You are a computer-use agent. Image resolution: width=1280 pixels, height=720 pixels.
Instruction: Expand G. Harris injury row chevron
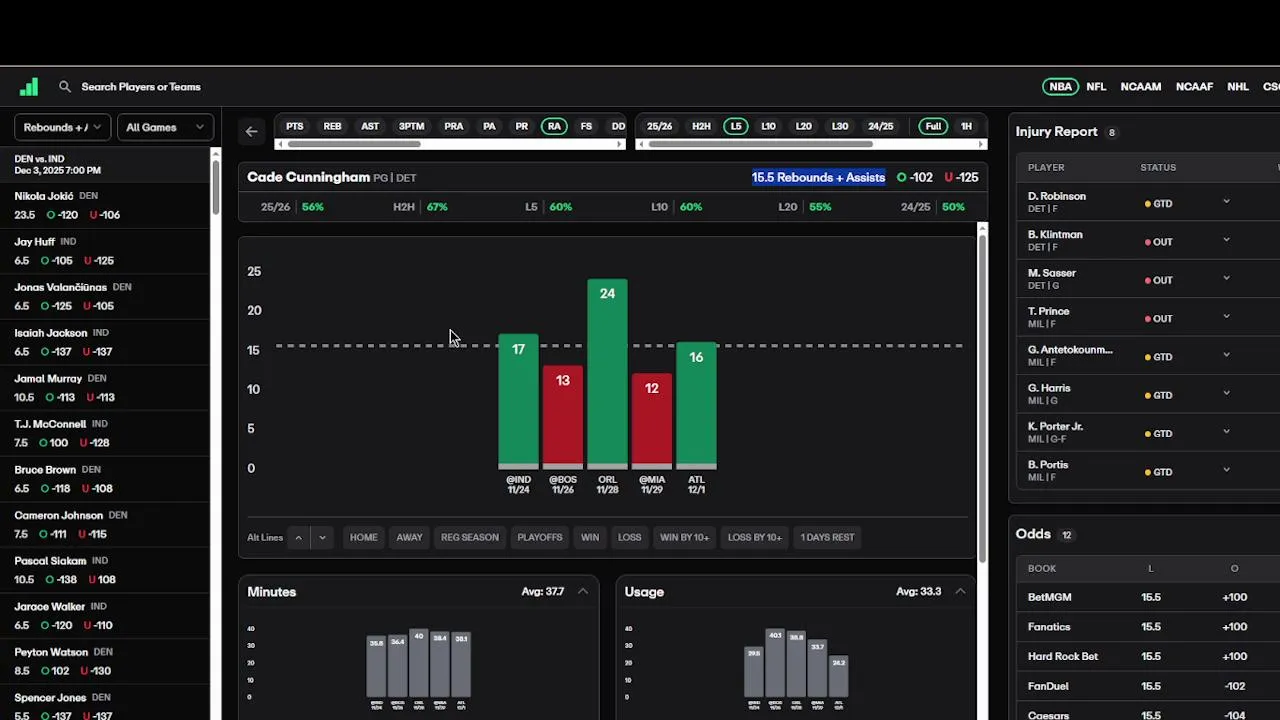pos(1226,394)
